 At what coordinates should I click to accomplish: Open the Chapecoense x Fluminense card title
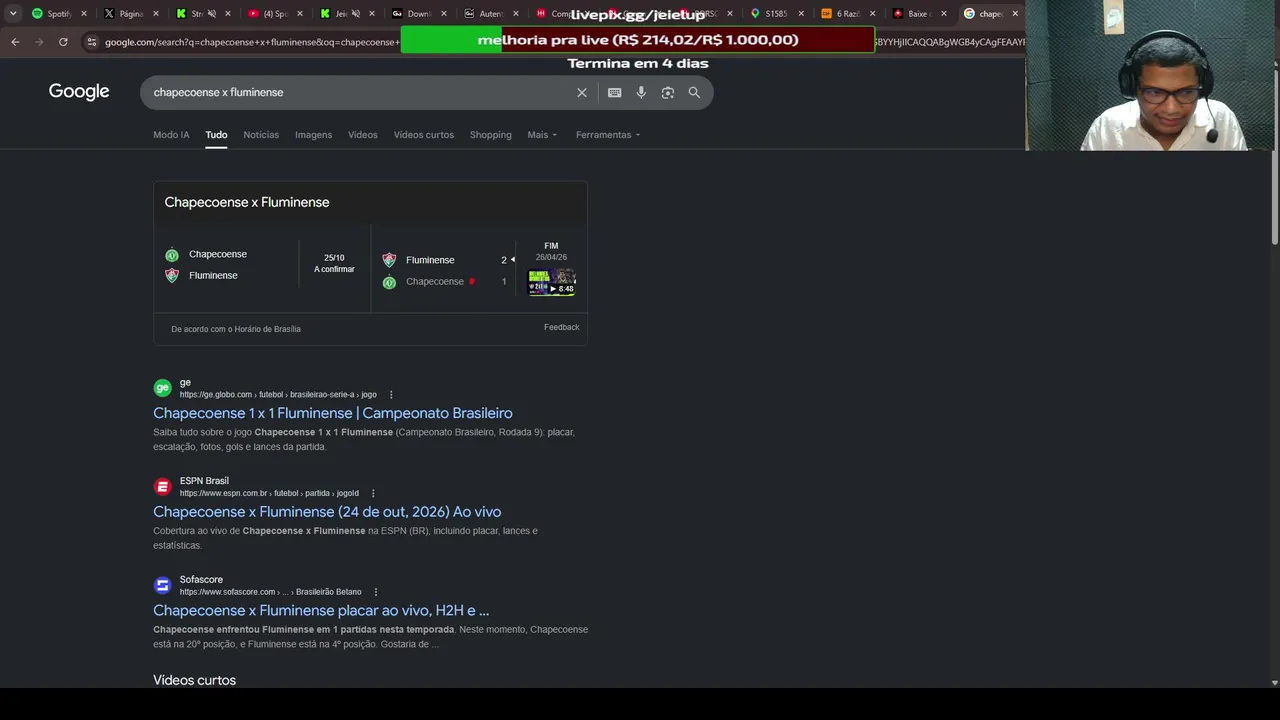point(247,202)
